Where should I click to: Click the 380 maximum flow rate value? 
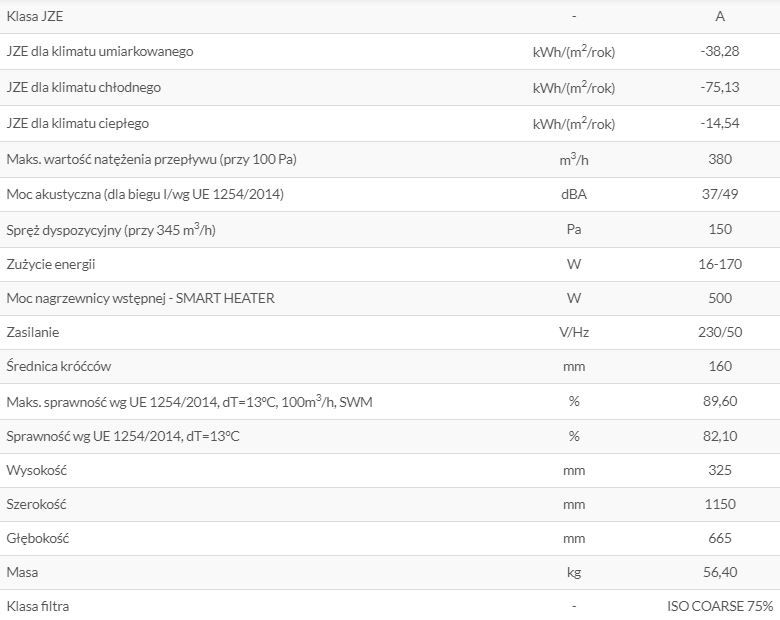tap(720, 159)
